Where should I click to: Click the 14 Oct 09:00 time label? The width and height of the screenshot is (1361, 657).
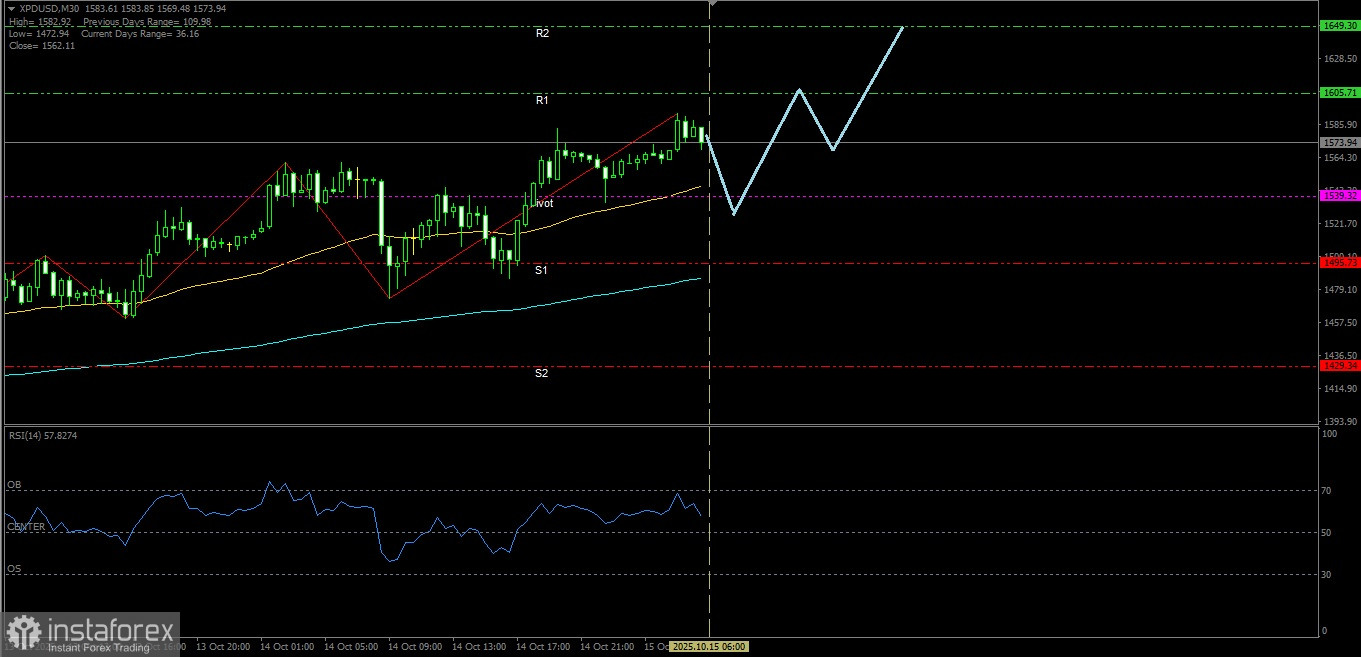[415, 647]
